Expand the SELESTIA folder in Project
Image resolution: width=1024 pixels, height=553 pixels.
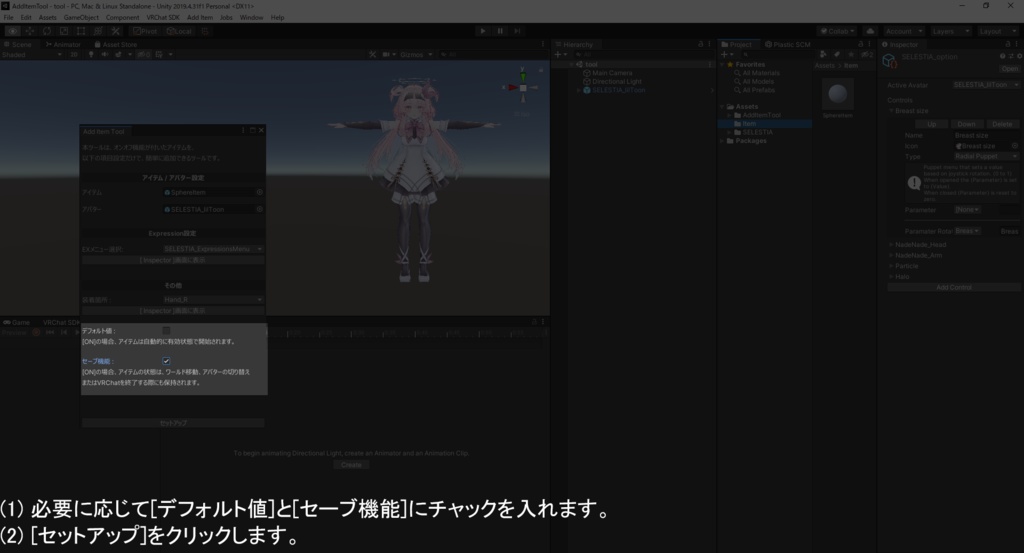pyautogui.click(x=729, y=132)
